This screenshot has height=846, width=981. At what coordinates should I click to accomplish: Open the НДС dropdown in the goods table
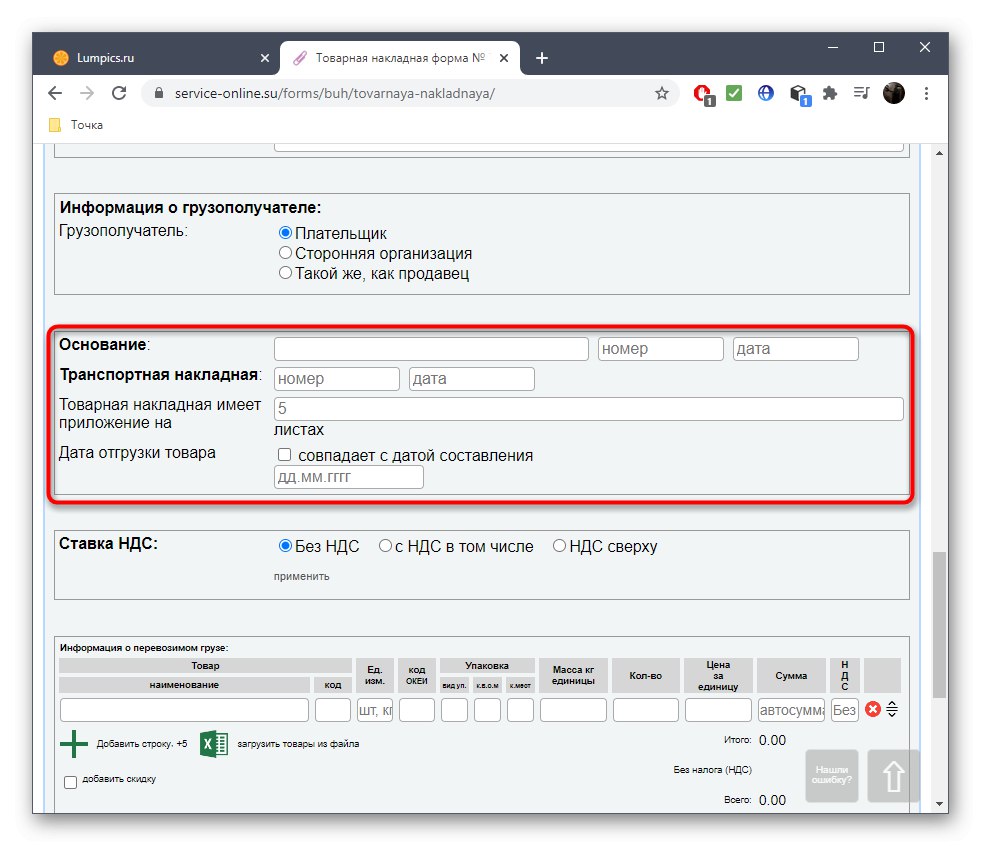tap(843, 709)
